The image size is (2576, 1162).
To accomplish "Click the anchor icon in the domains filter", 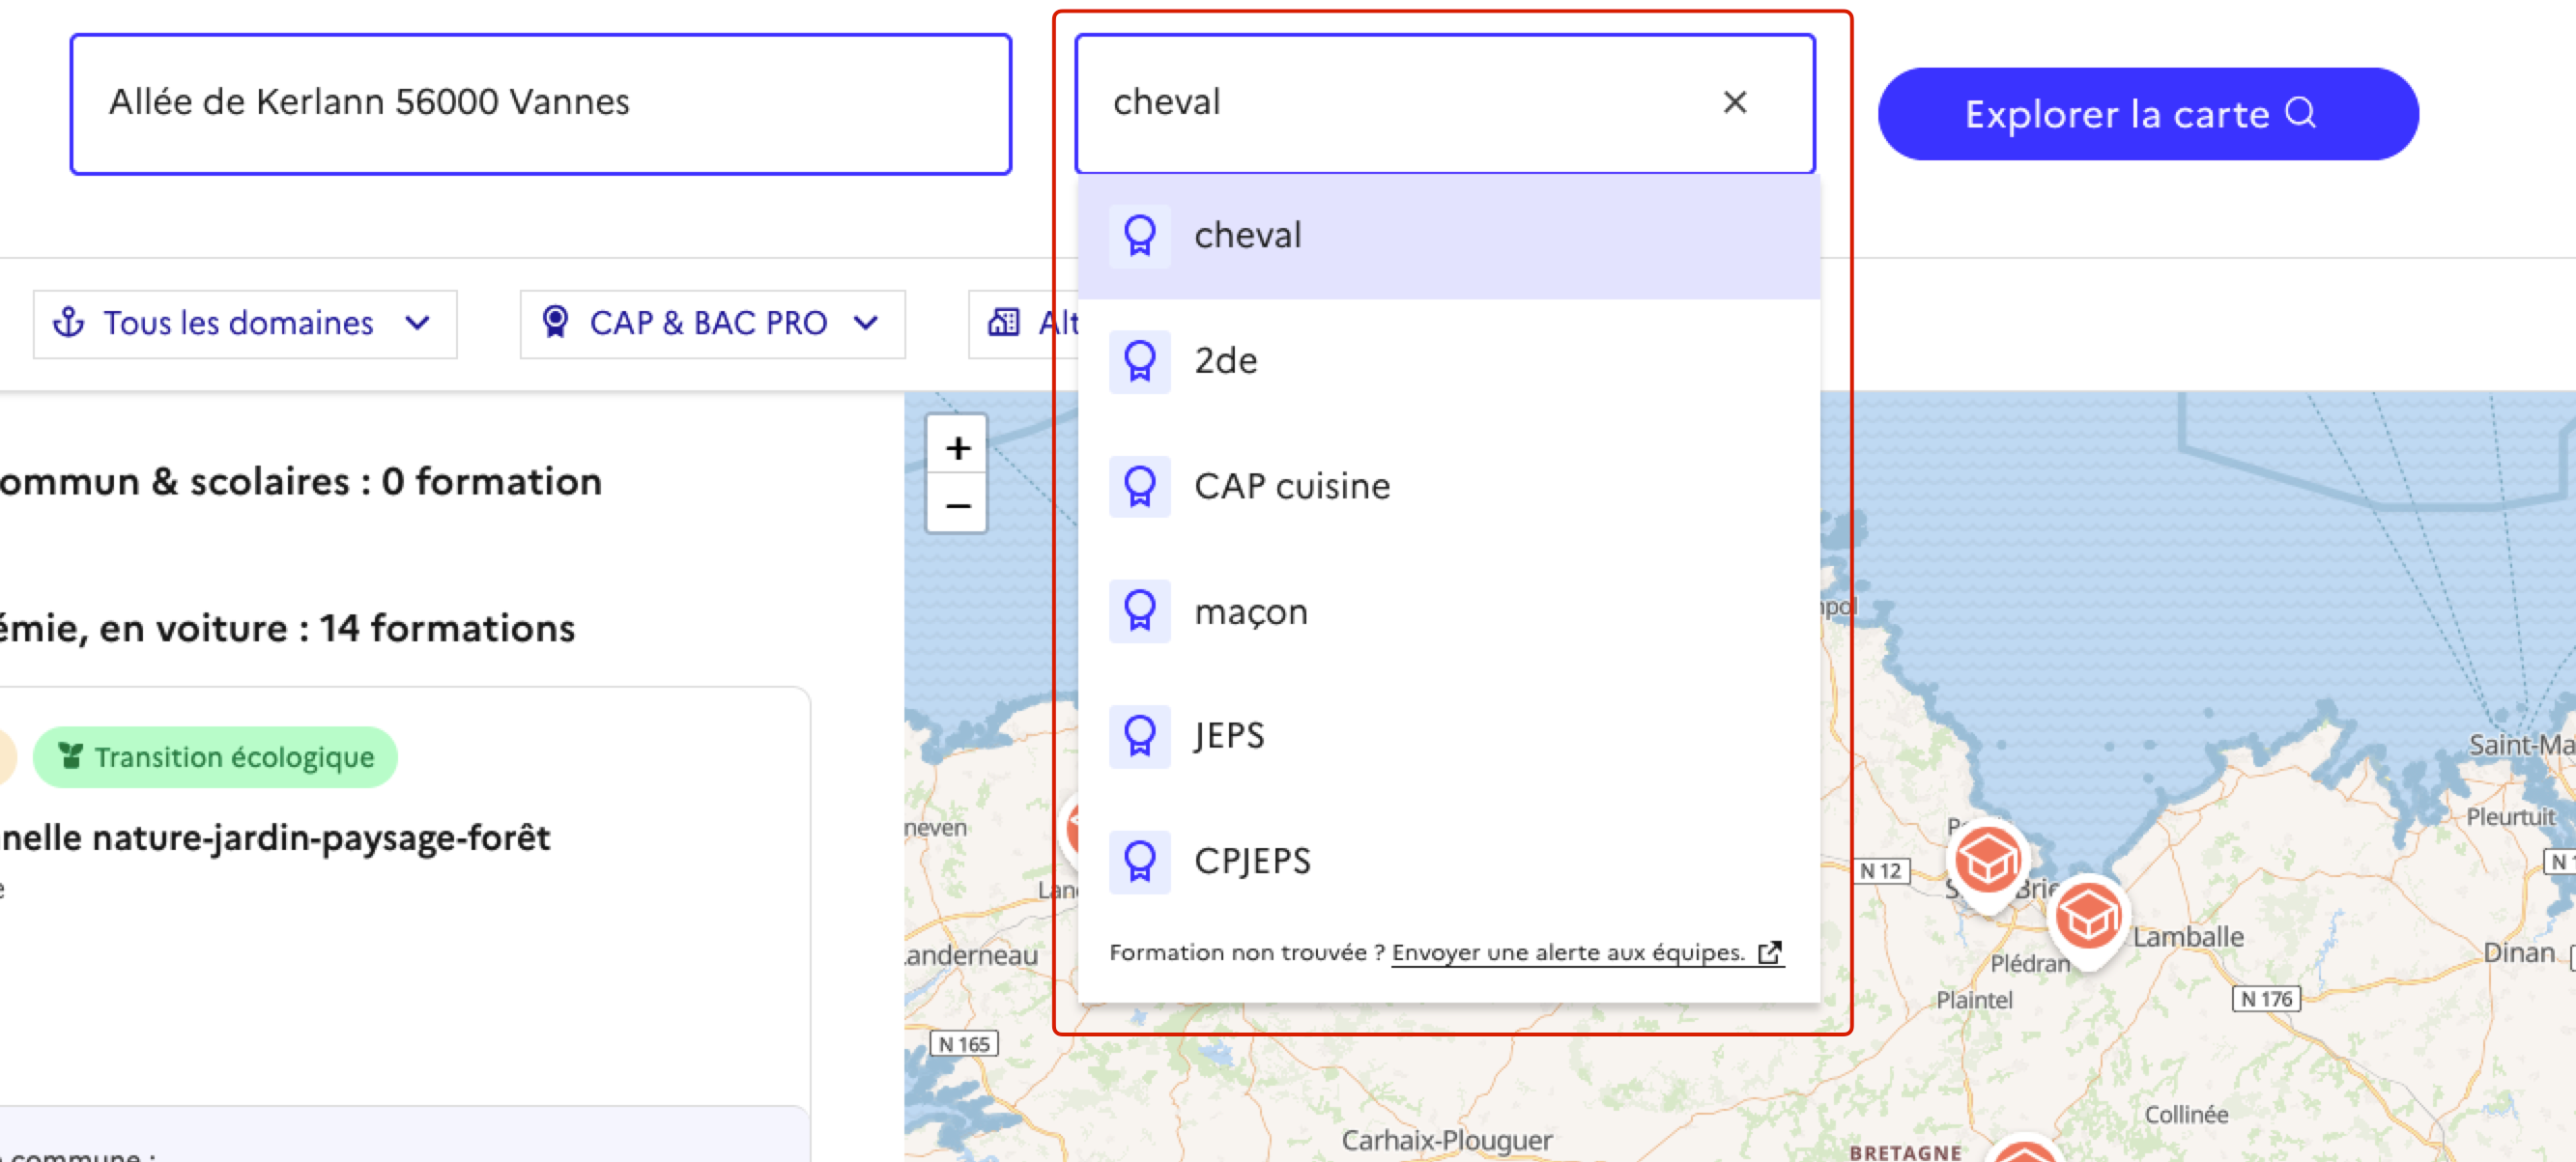I will [x=68, y=323].
